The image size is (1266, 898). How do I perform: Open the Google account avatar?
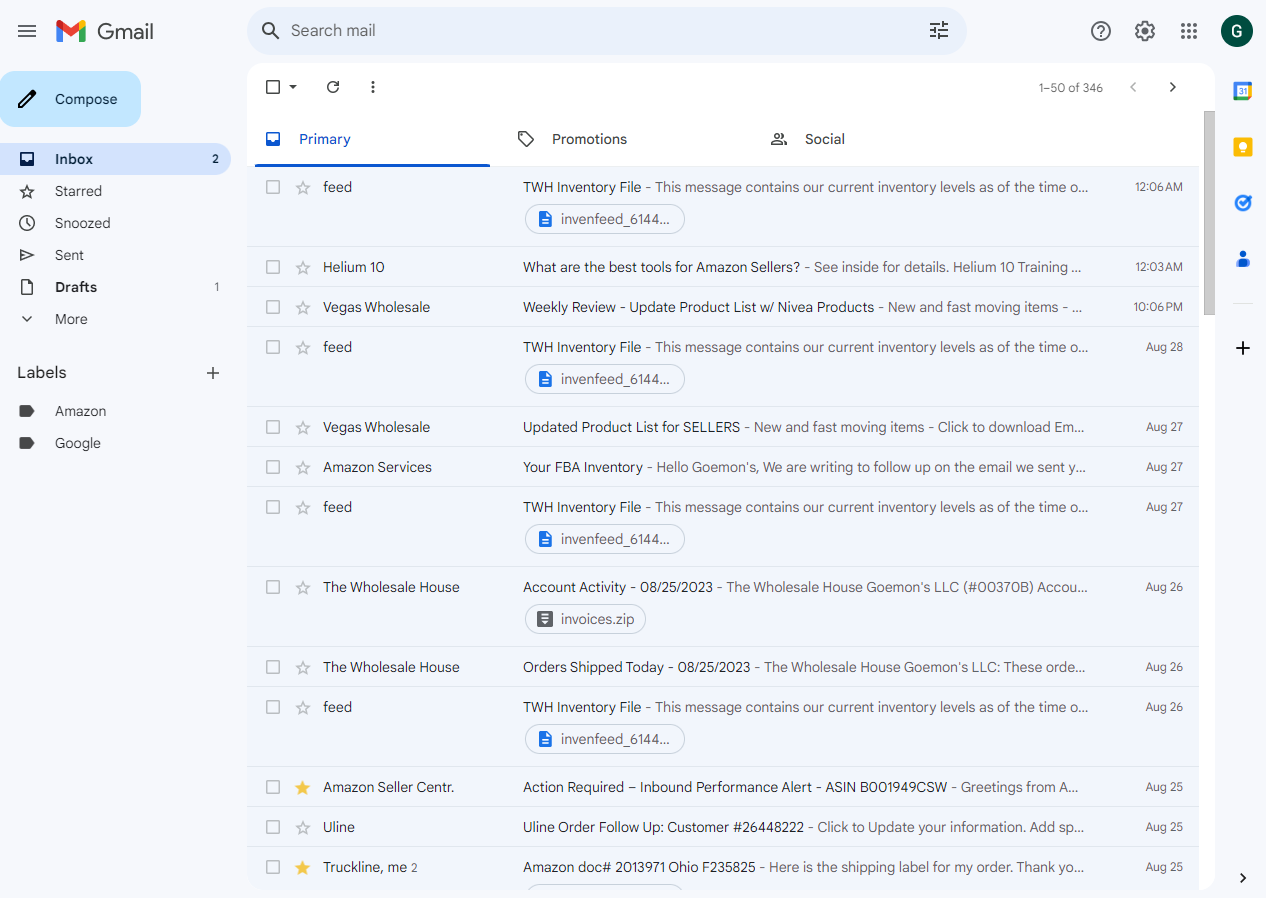coord(1237,31)
